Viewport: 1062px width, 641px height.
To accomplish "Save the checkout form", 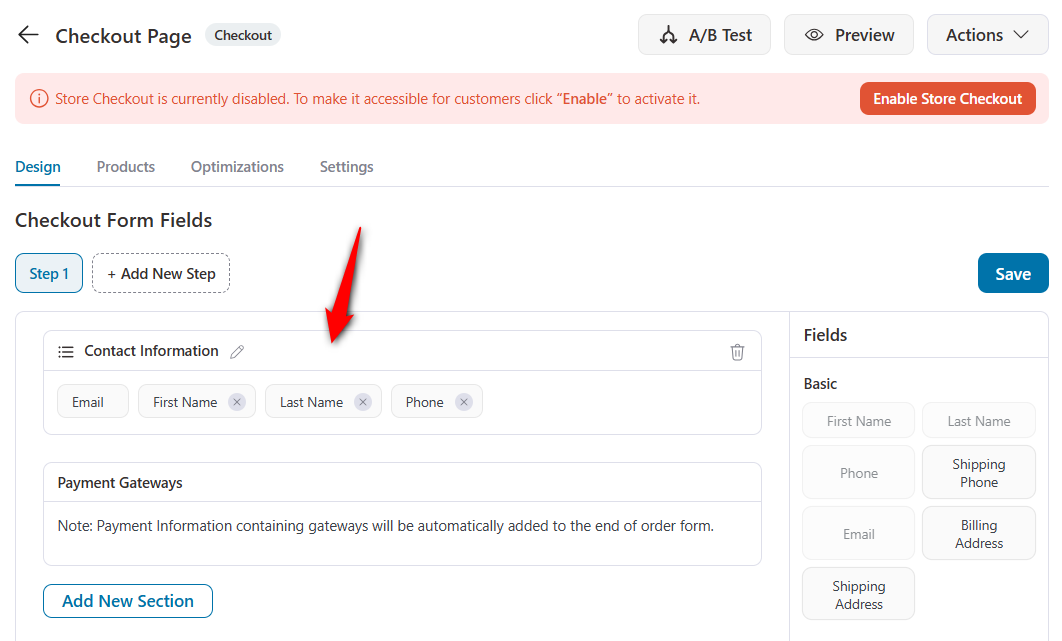I will coord(1012,274).
